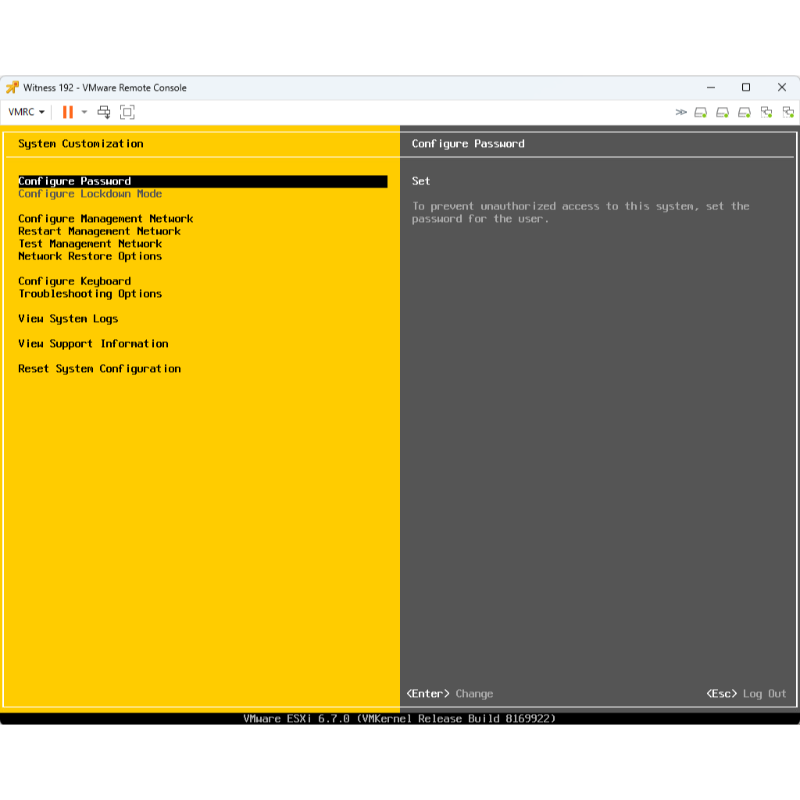Click the highlighted Configure Password row
Viewport: 800px width, 800px height.
202,182
